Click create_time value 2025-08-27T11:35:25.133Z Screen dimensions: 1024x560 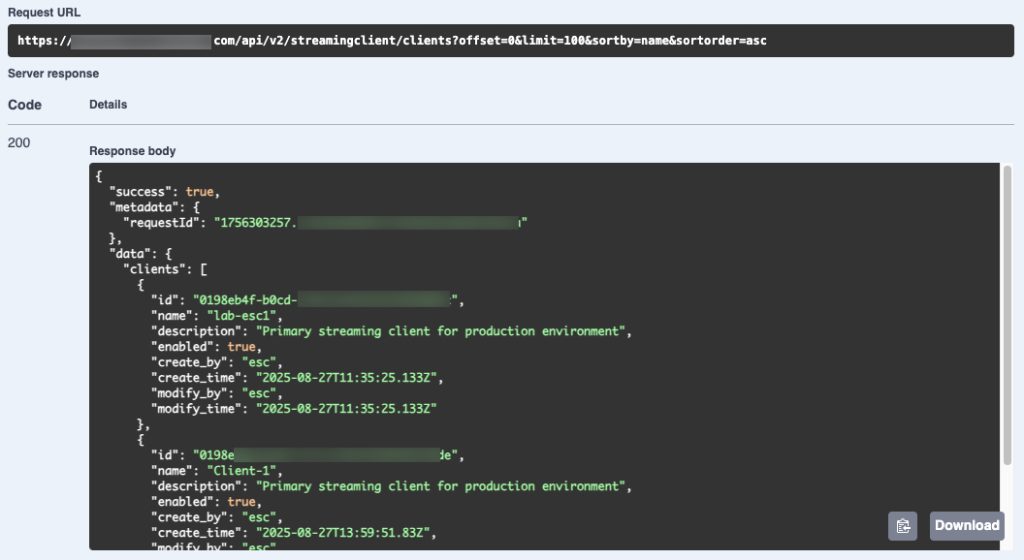(x=346, y=378)
